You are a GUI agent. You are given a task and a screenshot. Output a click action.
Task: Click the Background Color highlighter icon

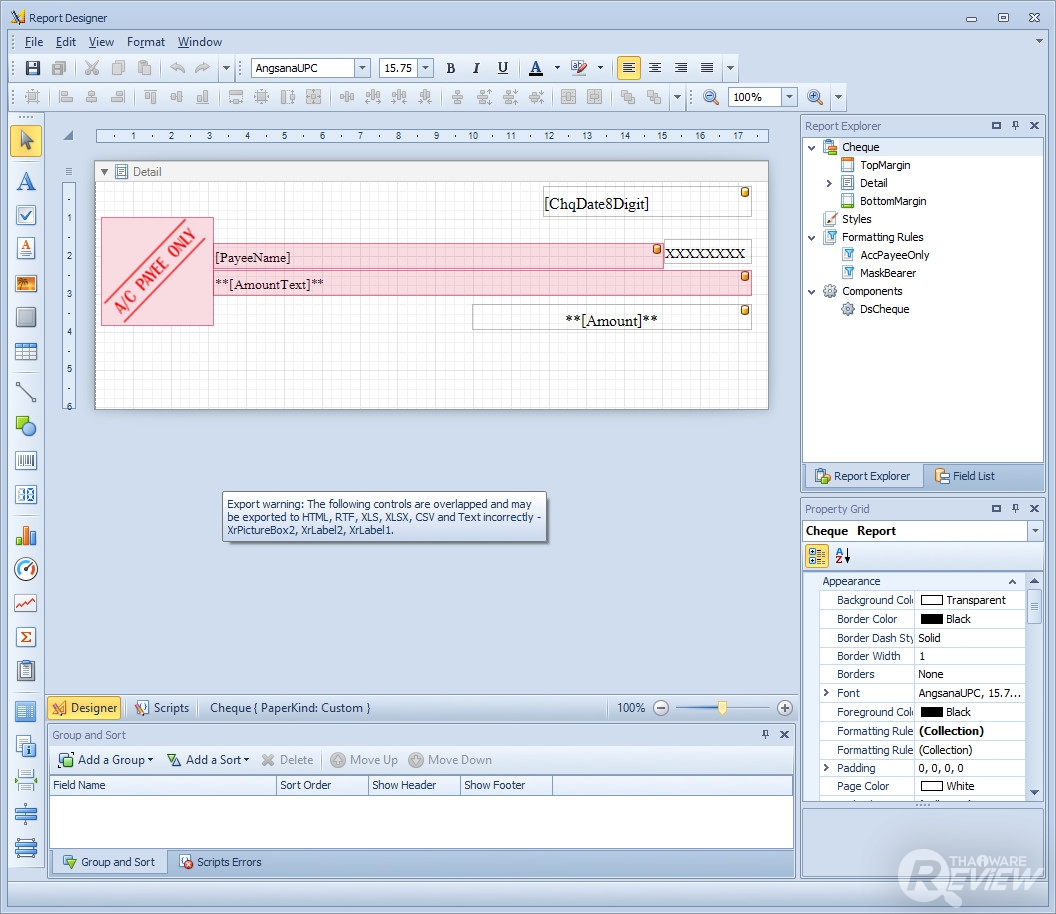click(x=579, y=68)
